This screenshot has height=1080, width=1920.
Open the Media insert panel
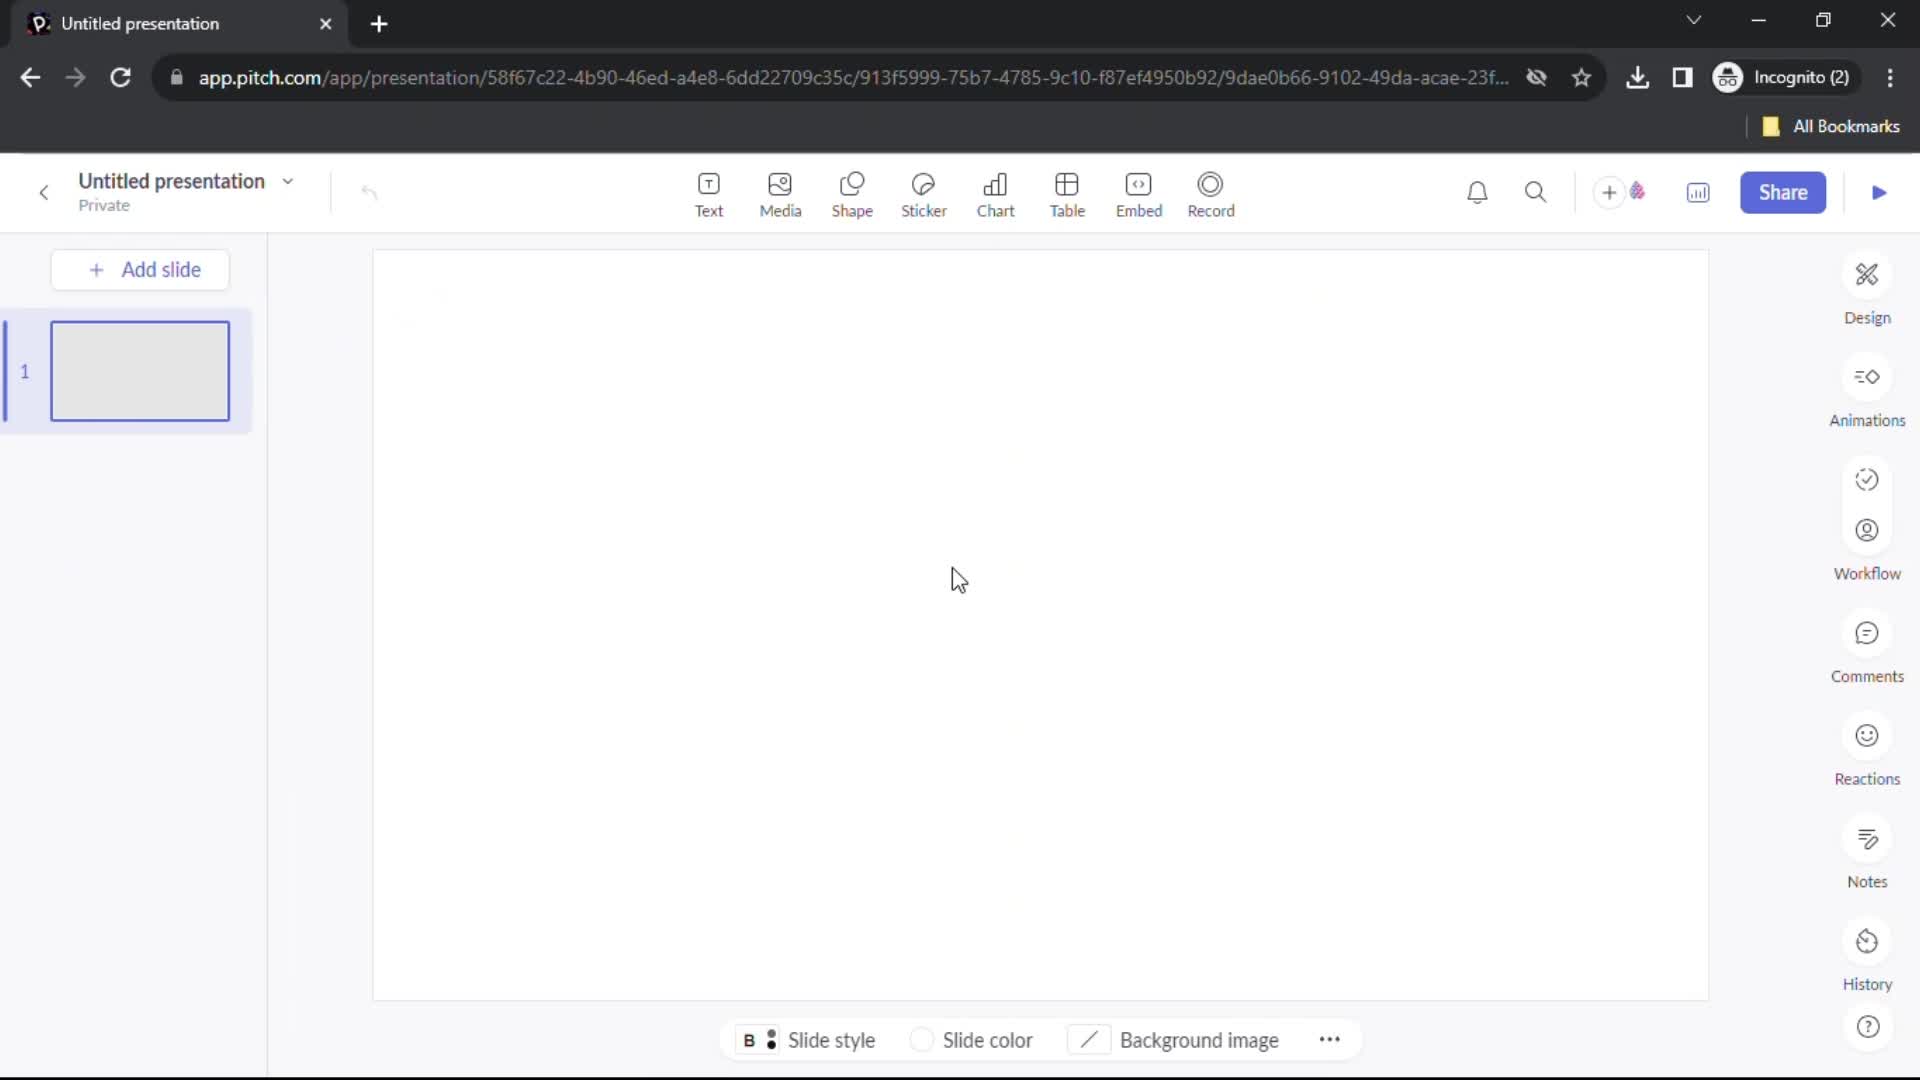779,193
